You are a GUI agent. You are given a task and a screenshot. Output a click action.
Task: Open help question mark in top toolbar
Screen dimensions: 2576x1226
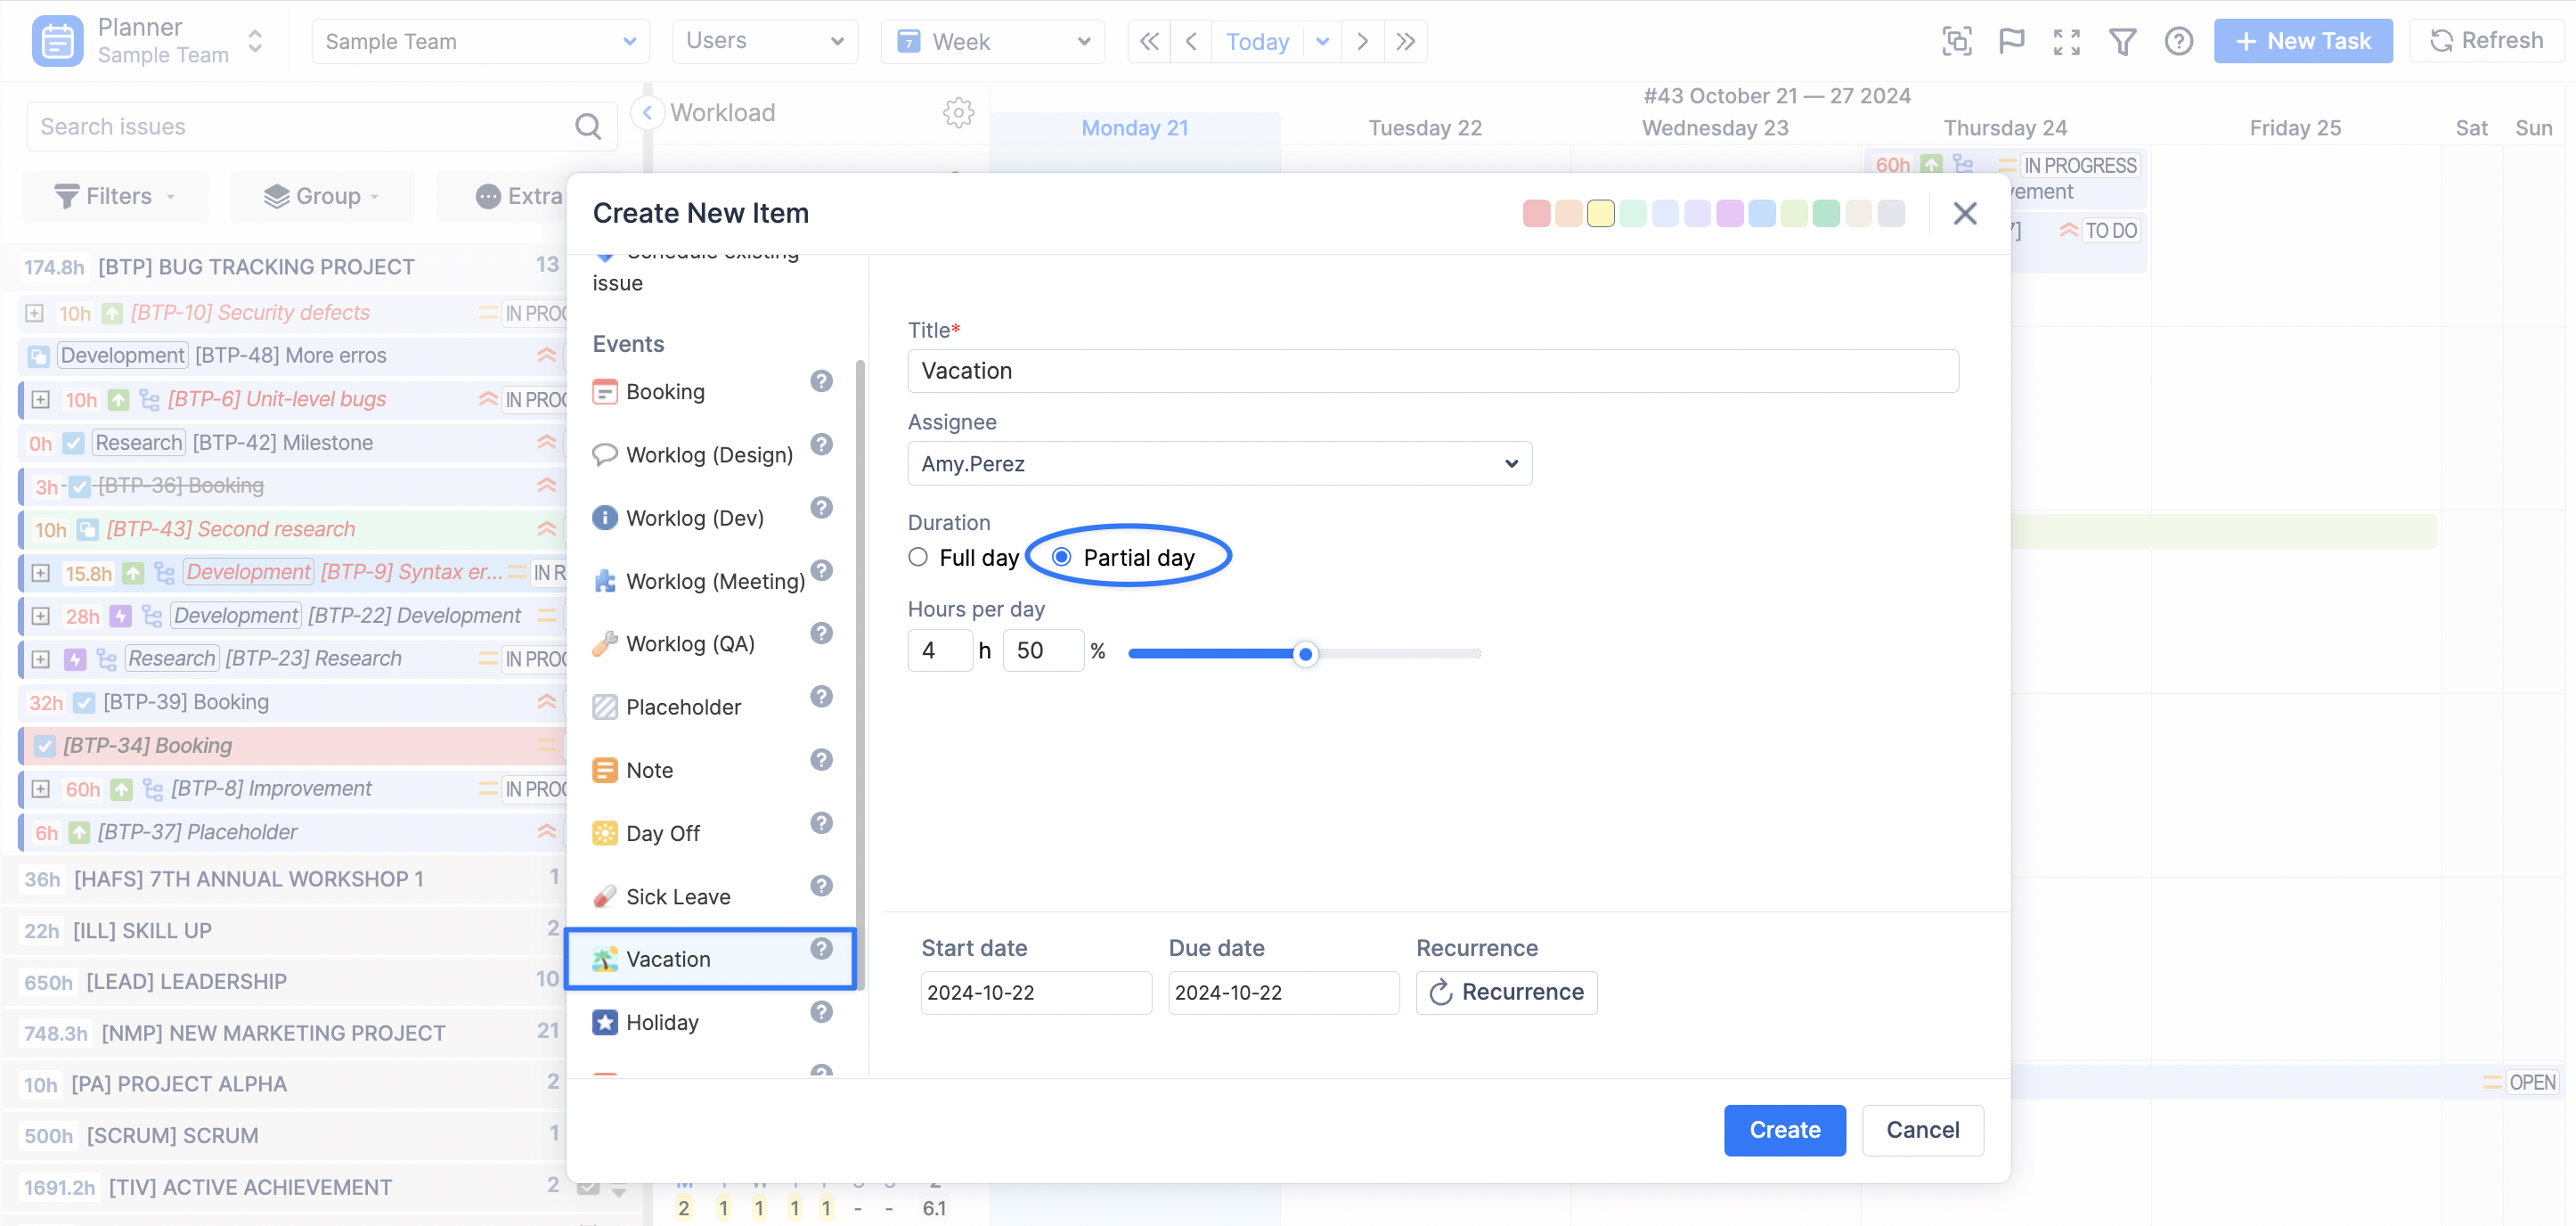point(2178,41)
